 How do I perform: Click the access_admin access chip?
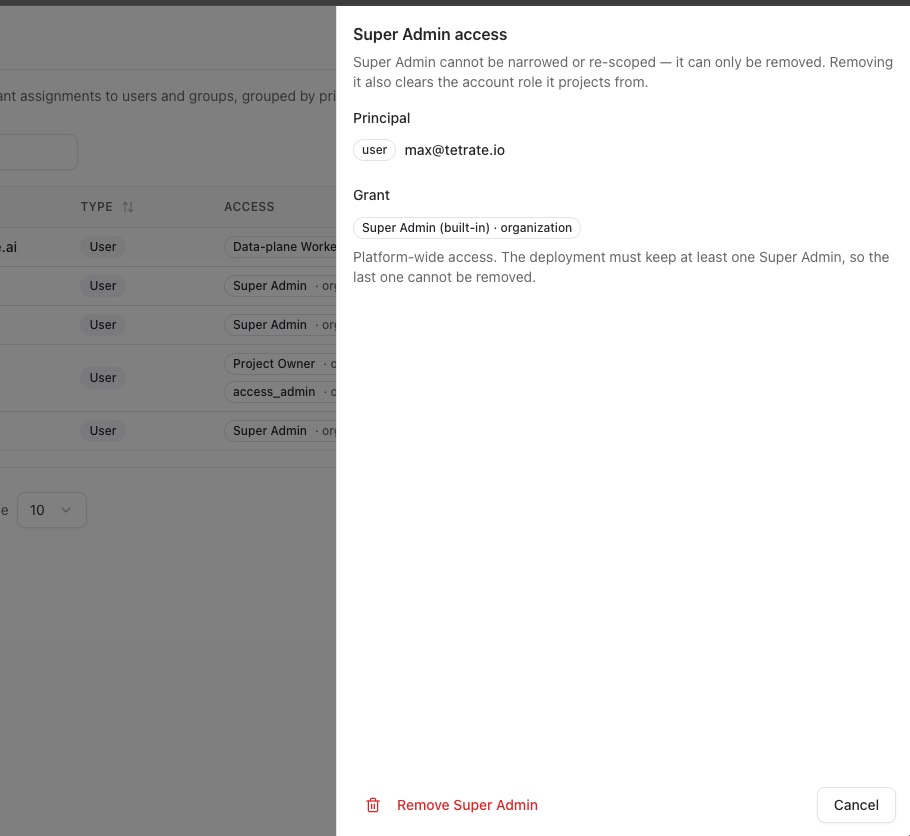coord(280,392)
